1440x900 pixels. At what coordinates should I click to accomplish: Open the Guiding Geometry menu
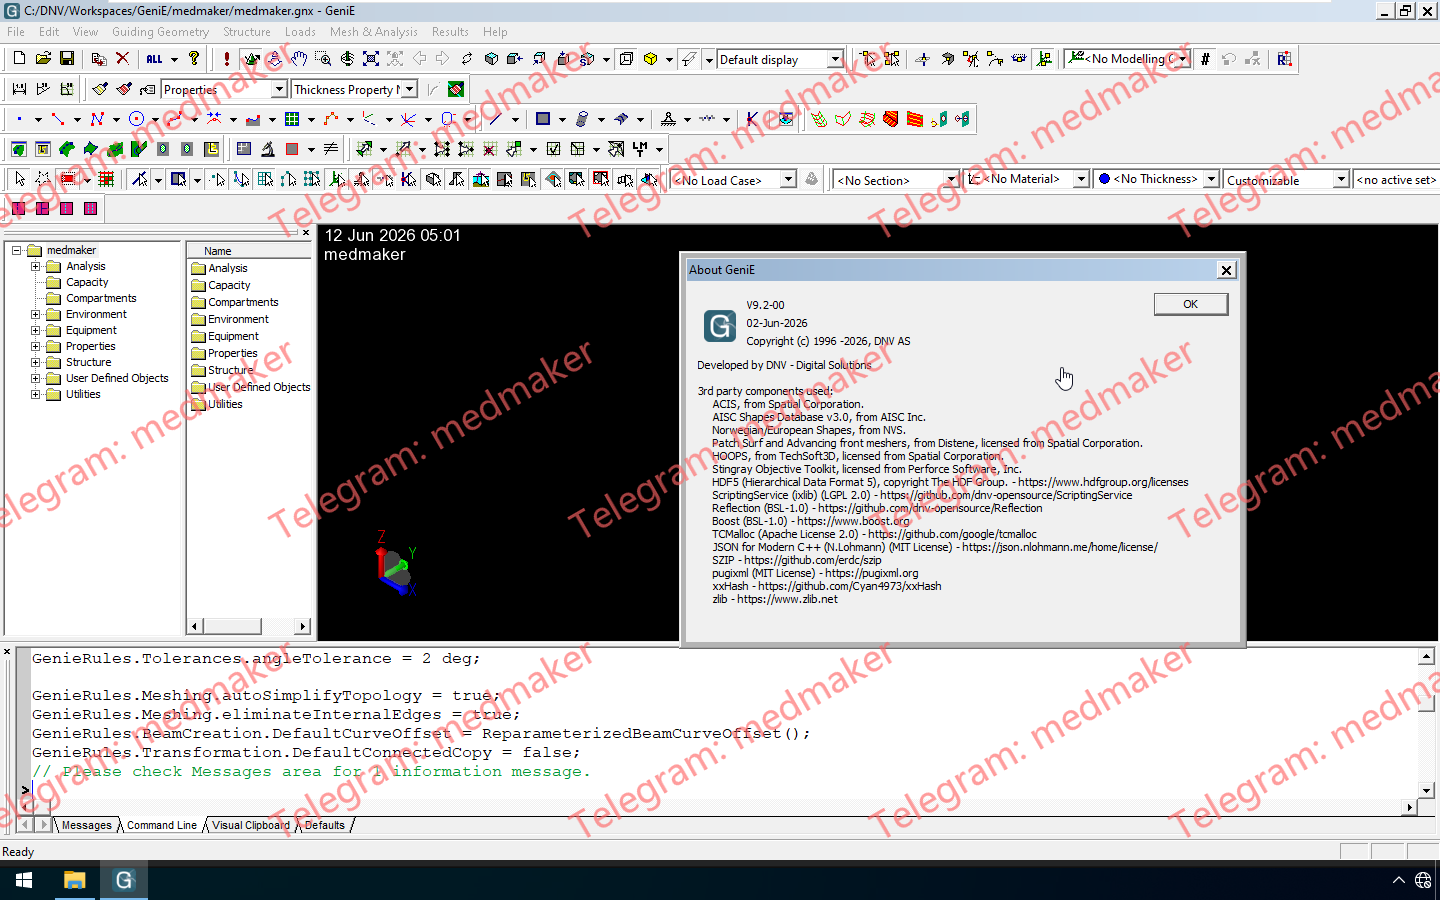click(160, 32)
